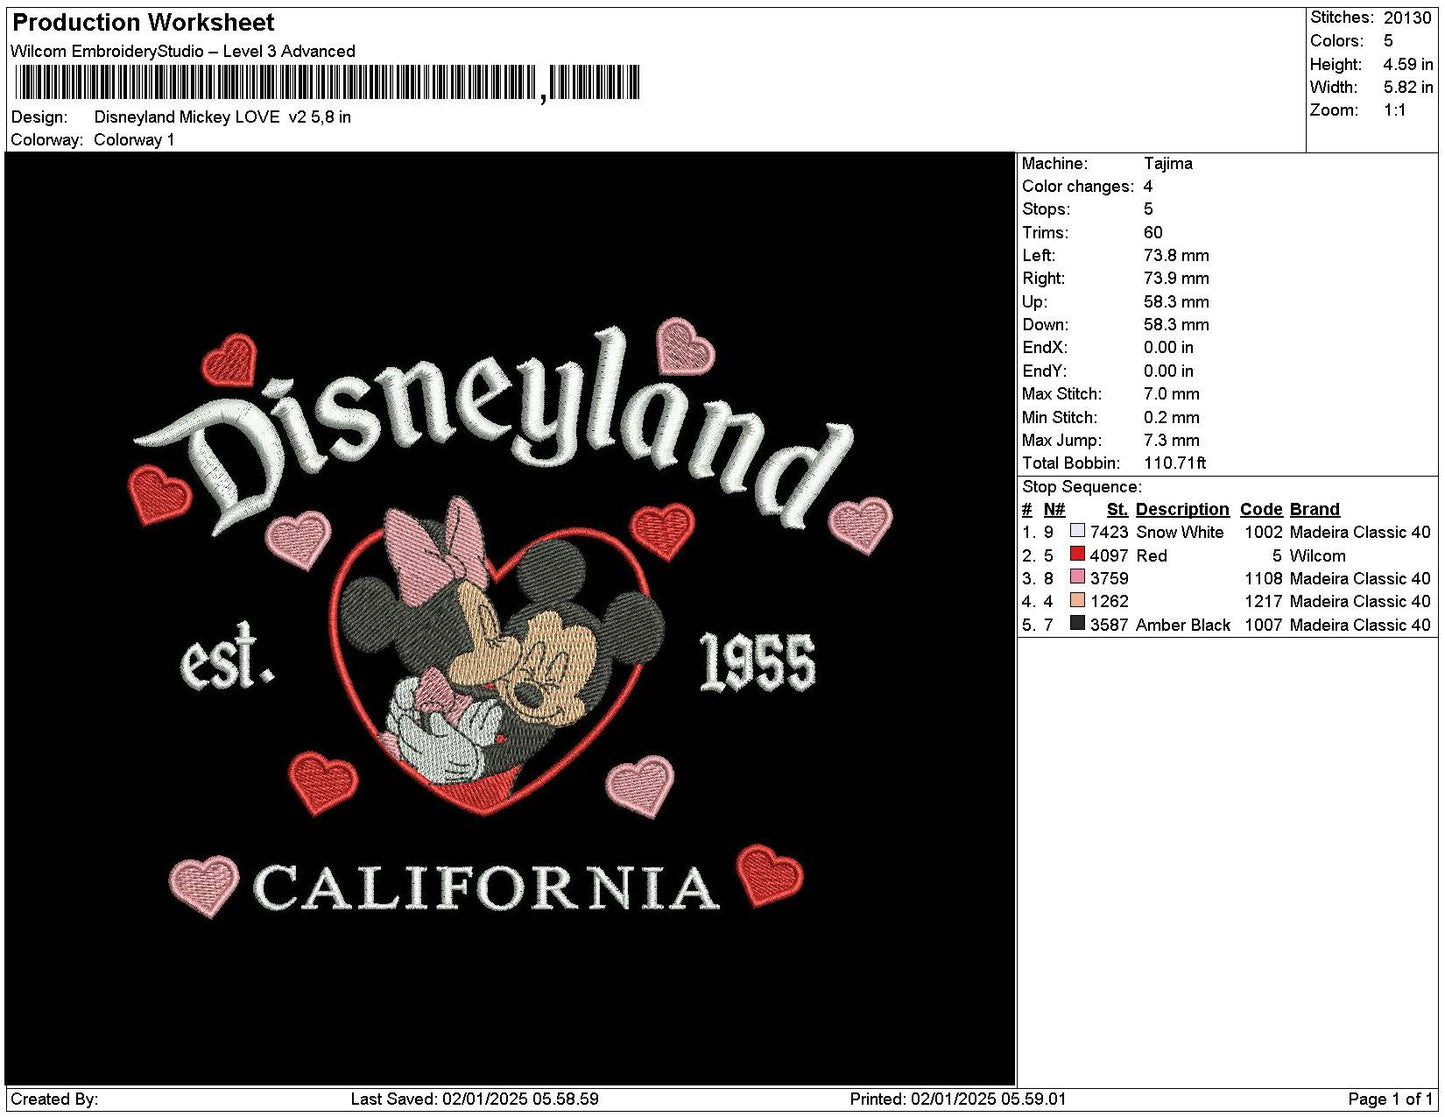The height and width of the screenshot is (1117, 1445).
Task: Click the Code column header
Action: (x=1261, y=509)
